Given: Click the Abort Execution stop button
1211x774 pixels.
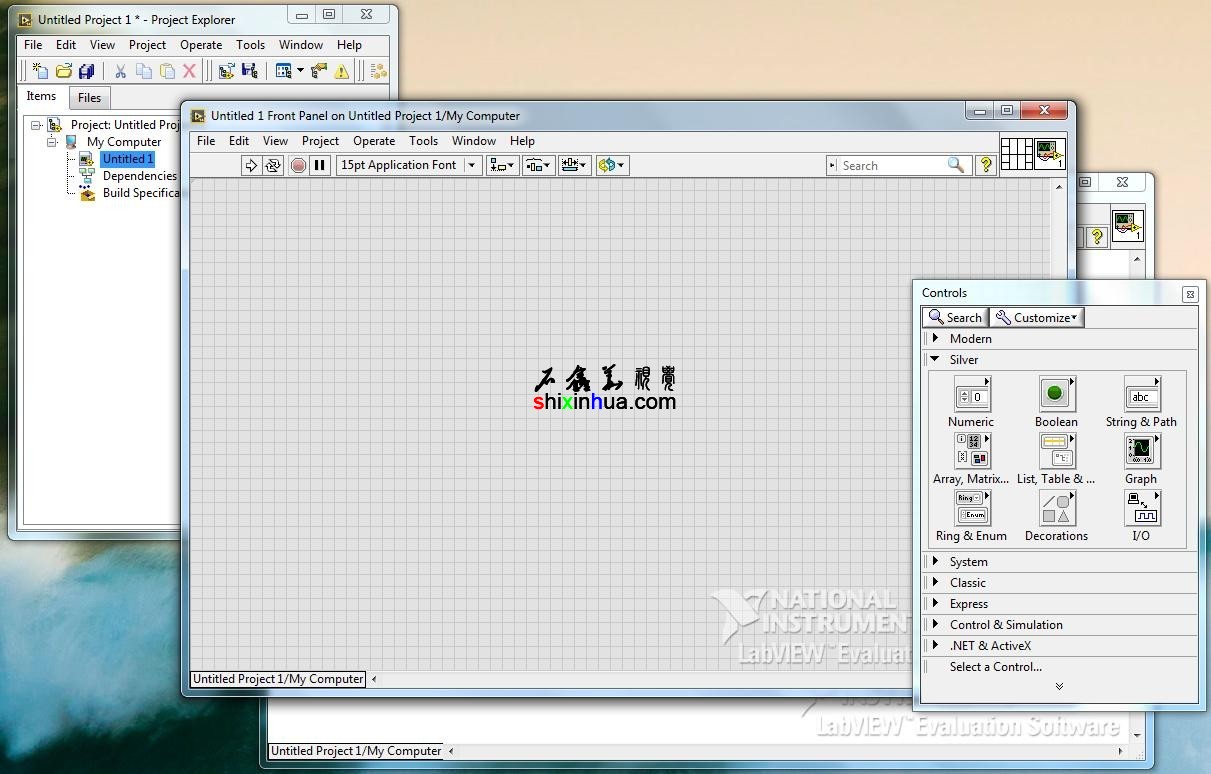Looking at the screenshot, I should (298, 166).
